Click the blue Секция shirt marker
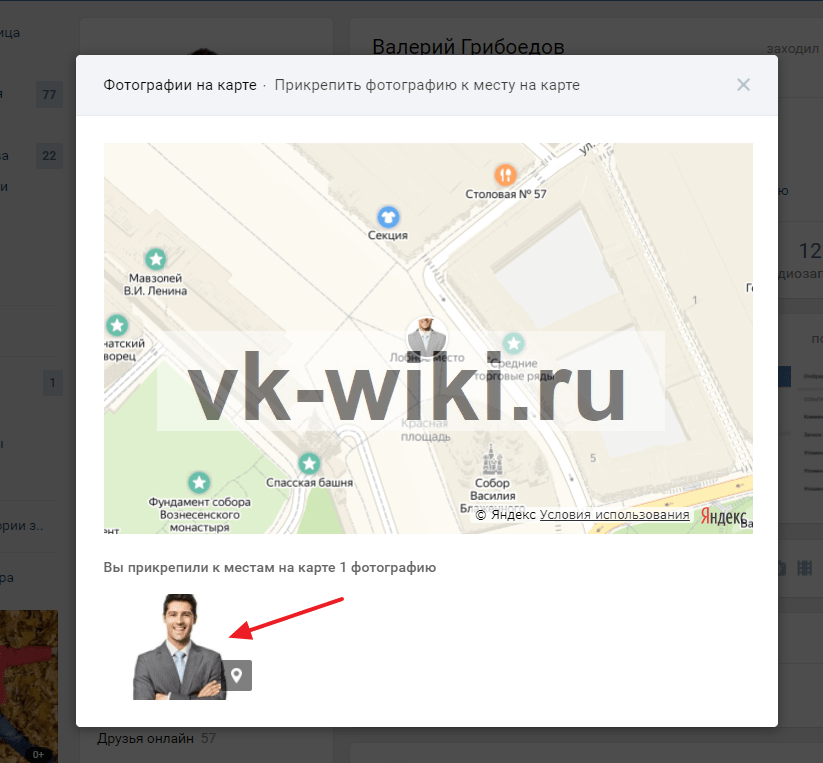This screenshot has height=763, width=823. coord(388,216)
